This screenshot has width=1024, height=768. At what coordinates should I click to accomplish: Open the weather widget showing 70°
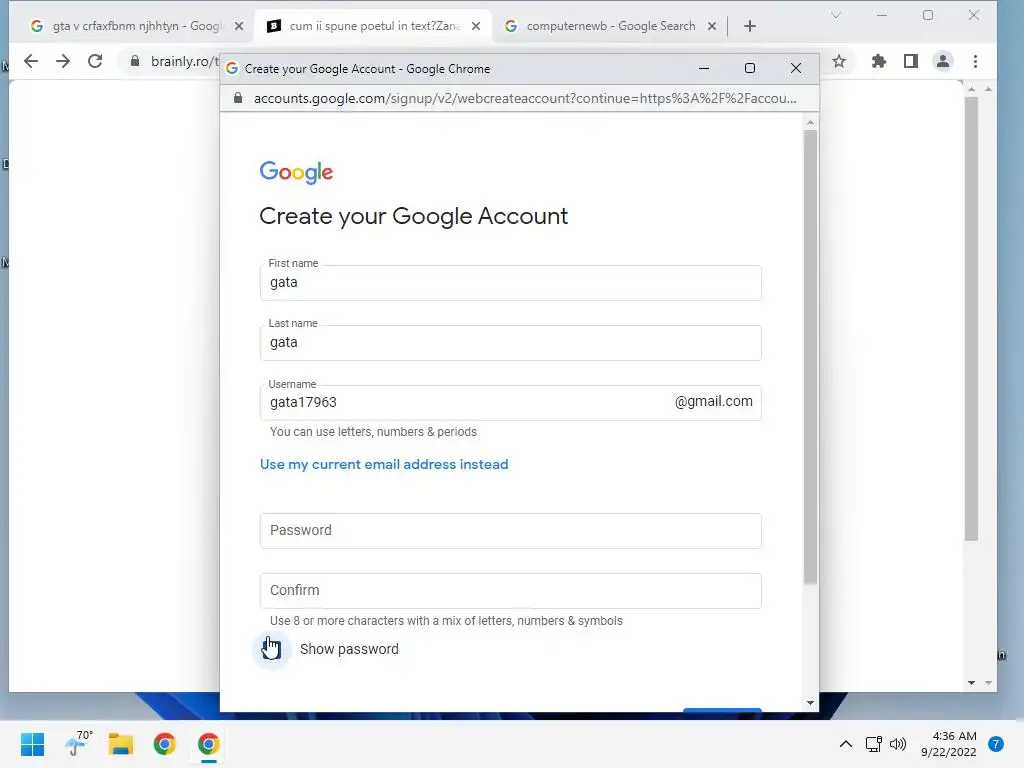[x=79, y=743]
